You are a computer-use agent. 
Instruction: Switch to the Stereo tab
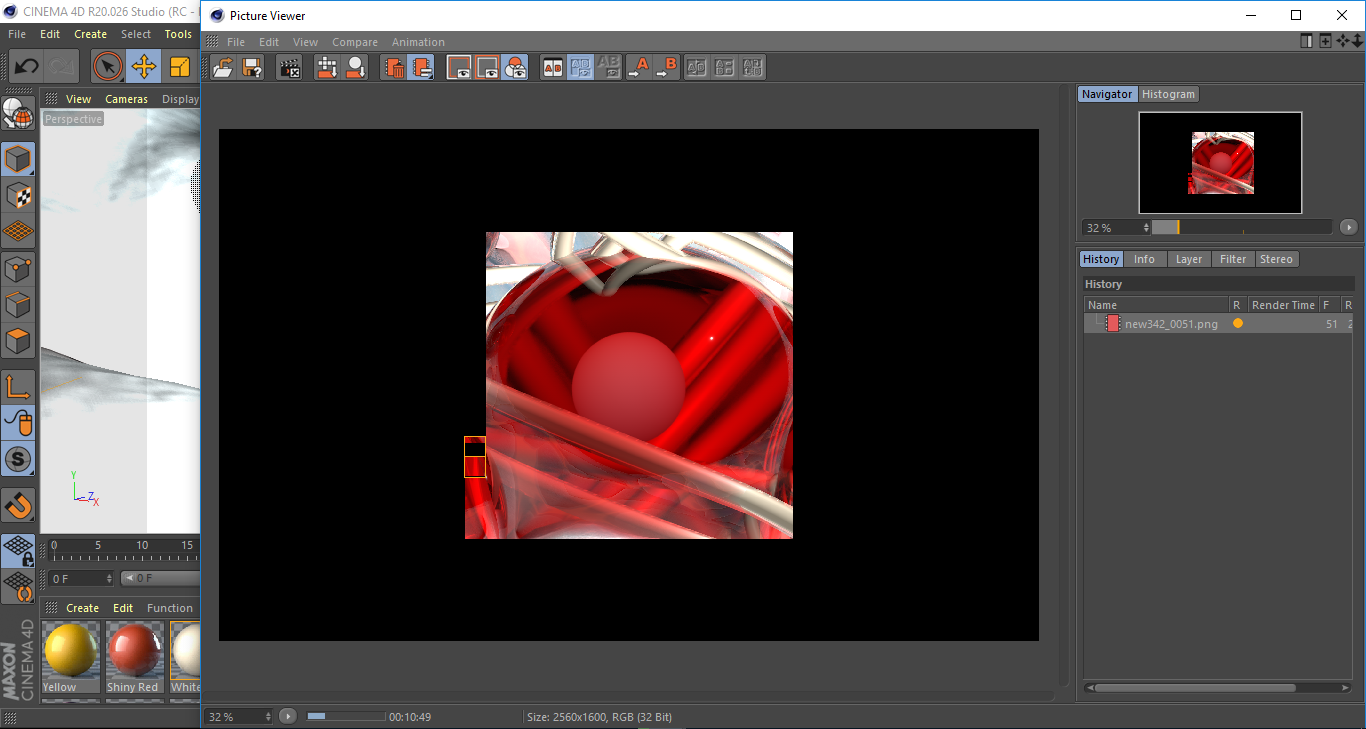click(1276, 259)
